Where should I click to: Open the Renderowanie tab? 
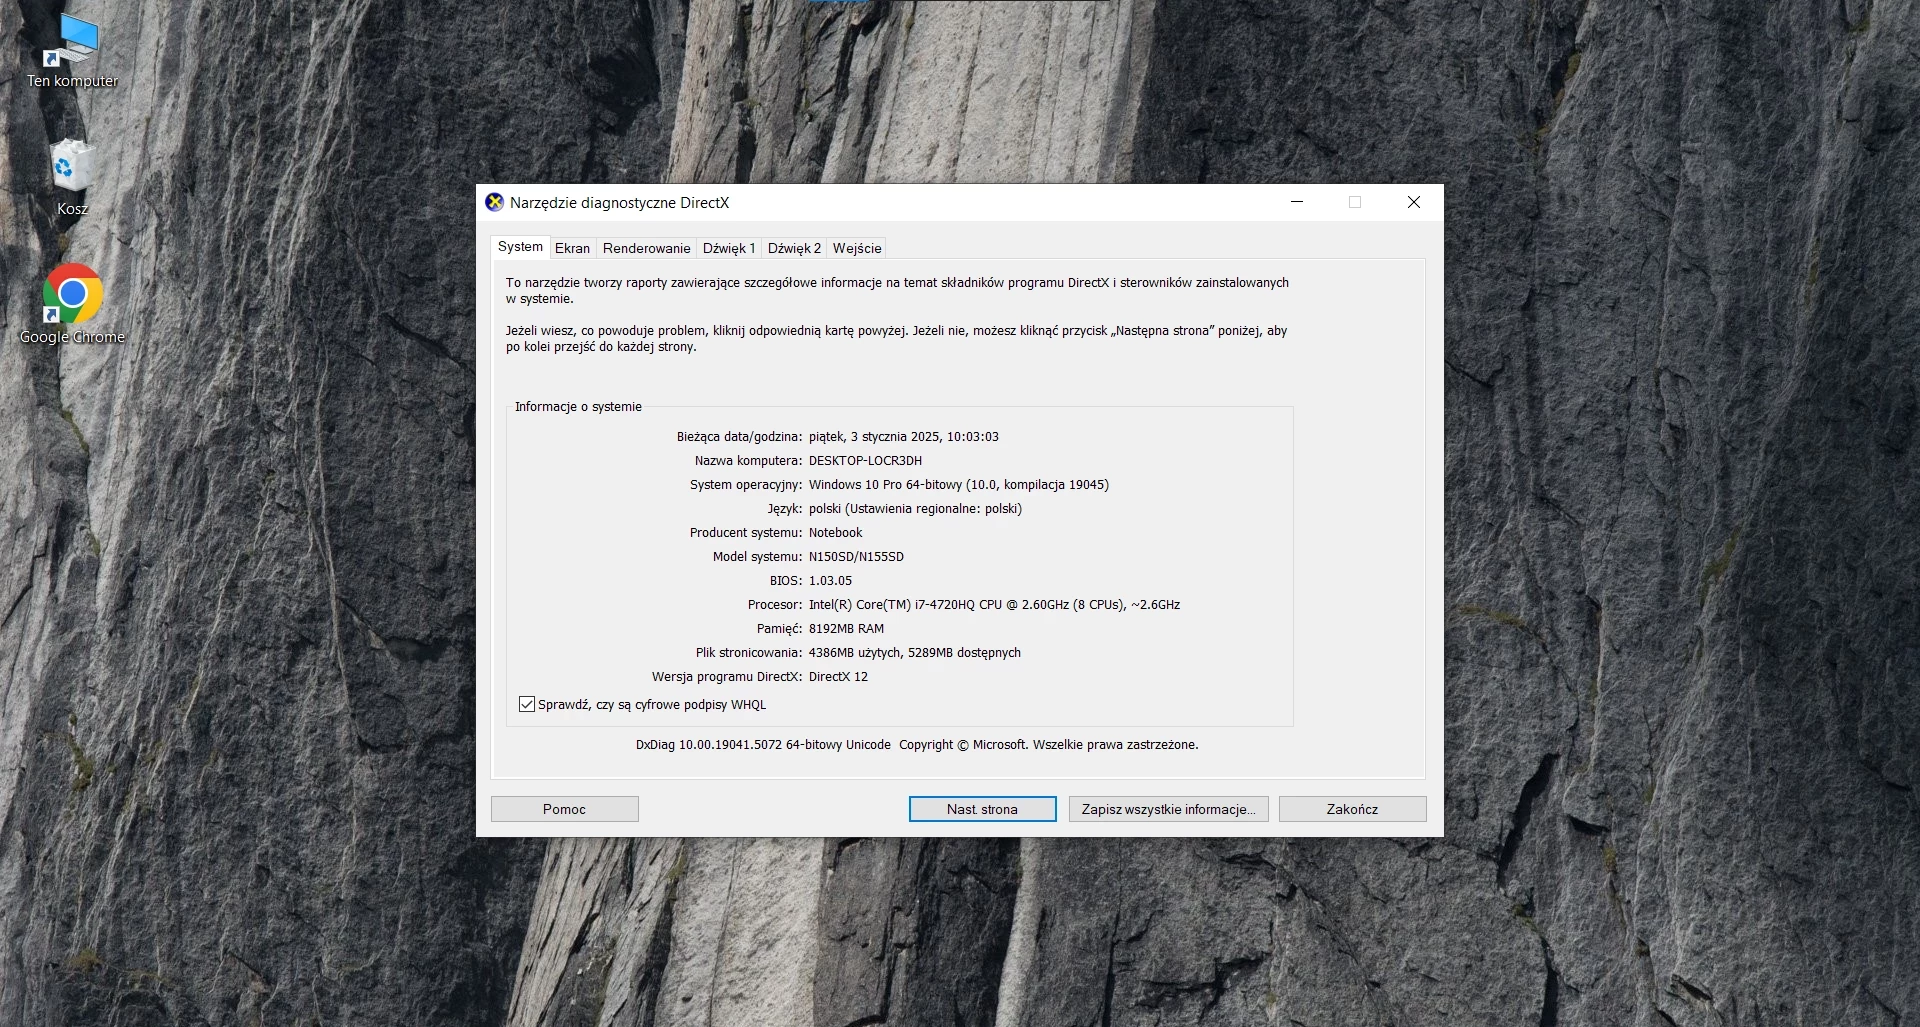tap(646, 248)
